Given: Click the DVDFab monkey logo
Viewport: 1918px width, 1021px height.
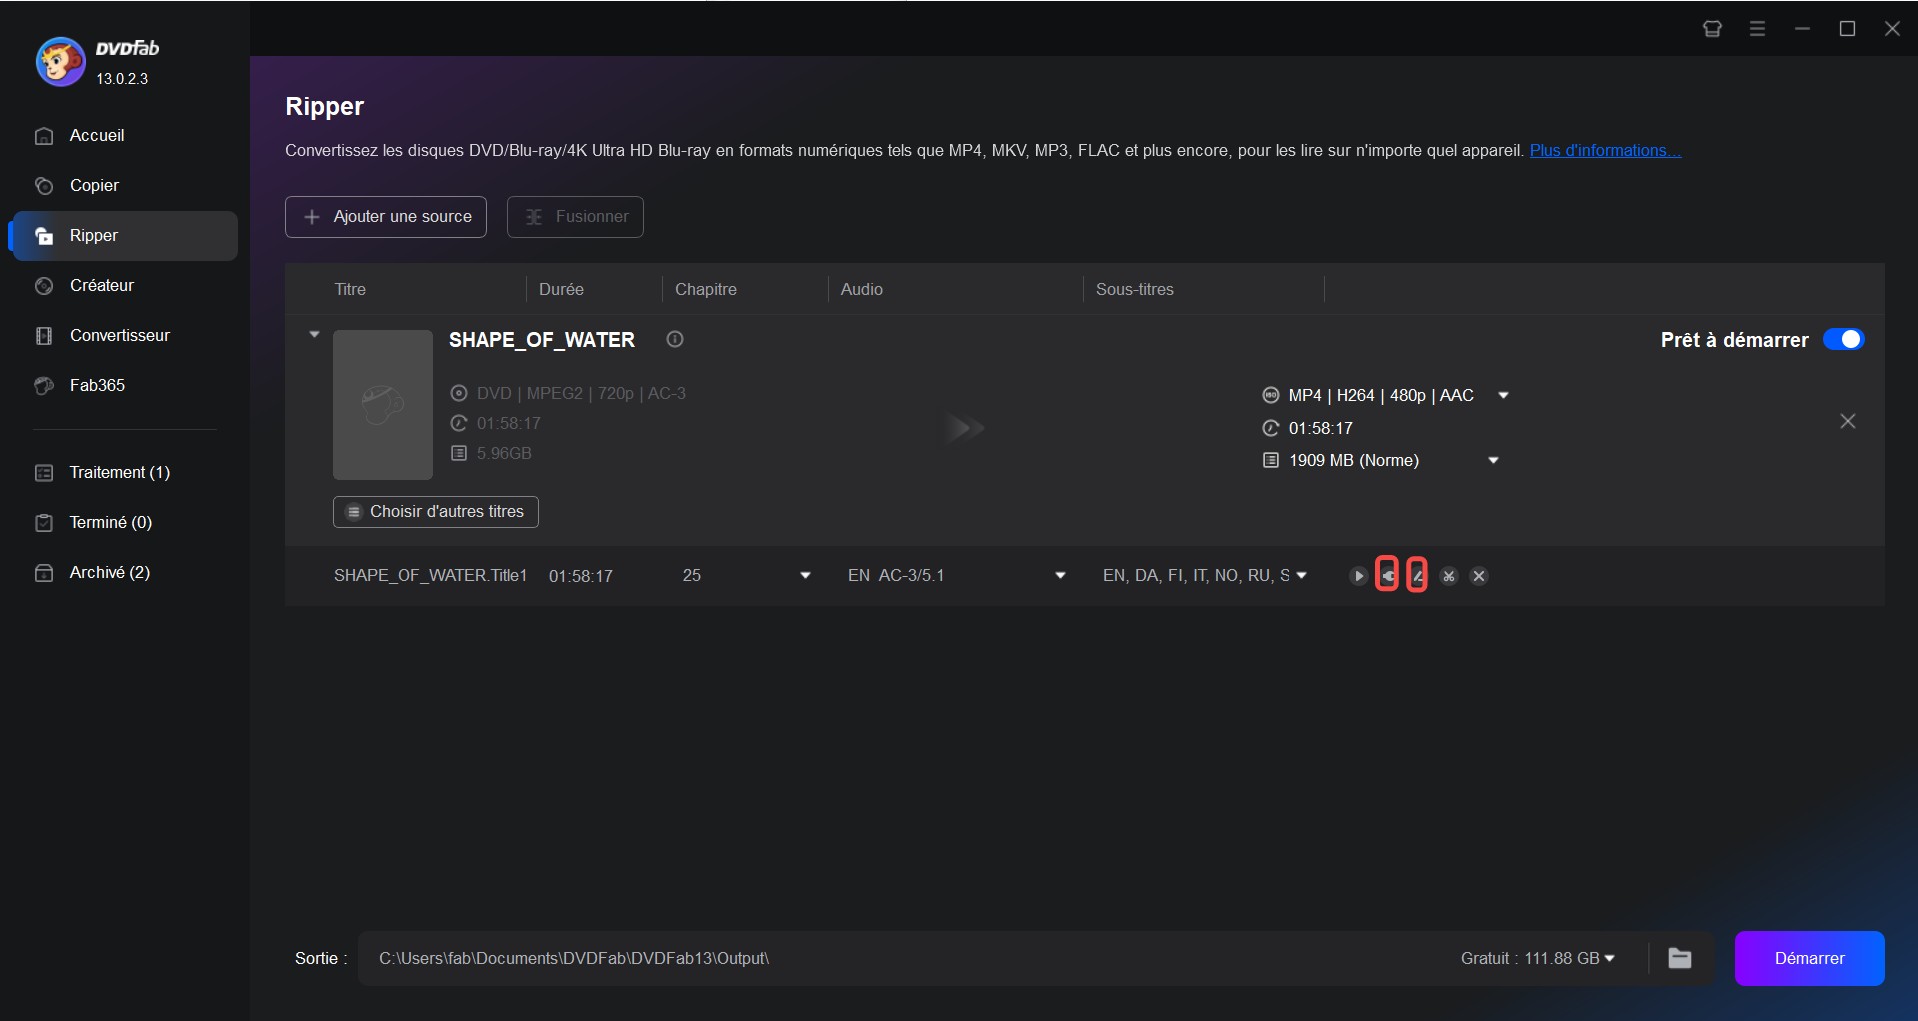Looking at the screenshot, I should (60, 62).
